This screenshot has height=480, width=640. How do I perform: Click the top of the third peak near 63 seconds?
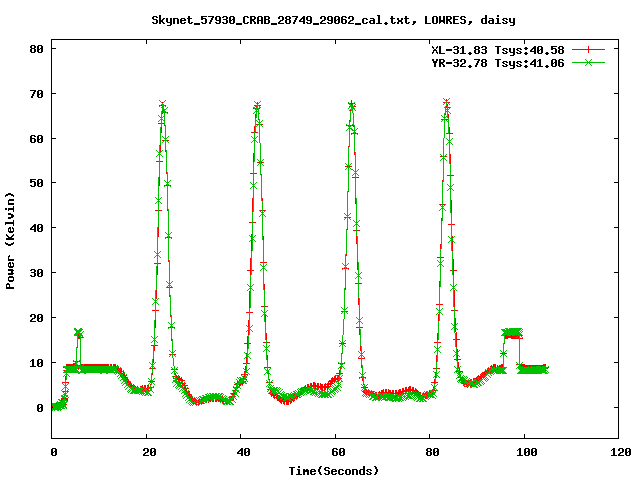click(x=351, y=105)
